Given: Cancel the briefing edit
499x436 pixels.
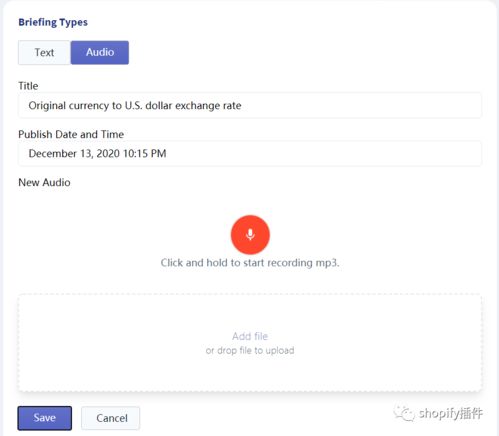Looking at the screenshot, I should [111, 418].
